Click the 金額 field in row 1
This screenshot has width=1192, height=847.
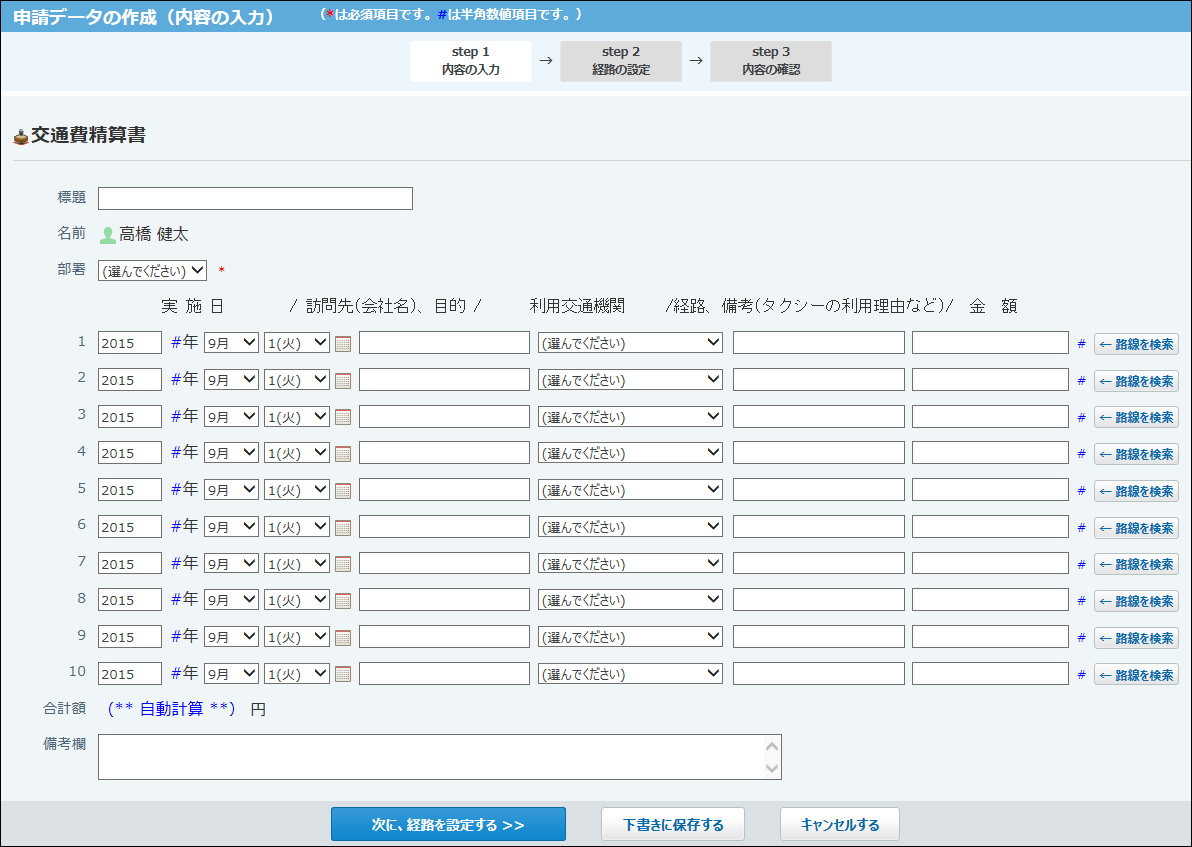click(991, 343)
